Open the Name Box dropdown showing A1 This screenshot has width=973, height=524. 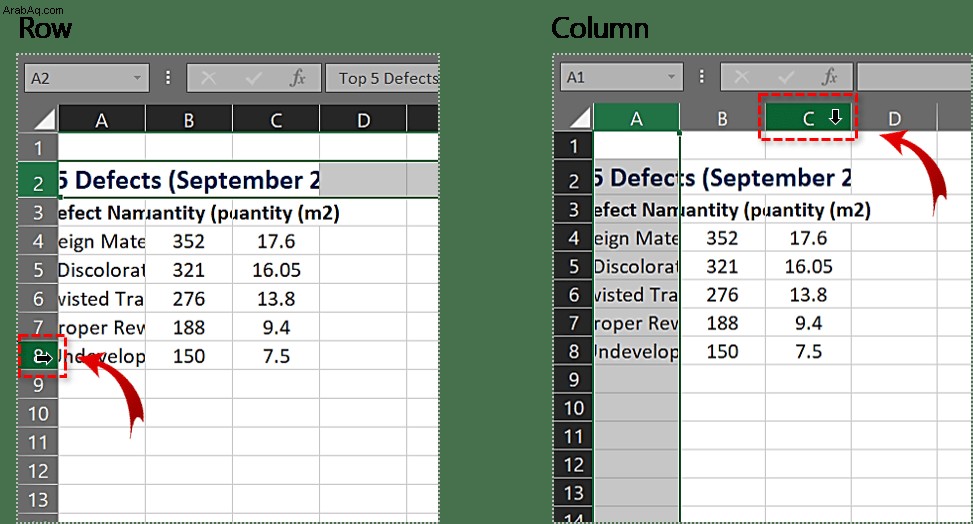(x=671, y=77)
